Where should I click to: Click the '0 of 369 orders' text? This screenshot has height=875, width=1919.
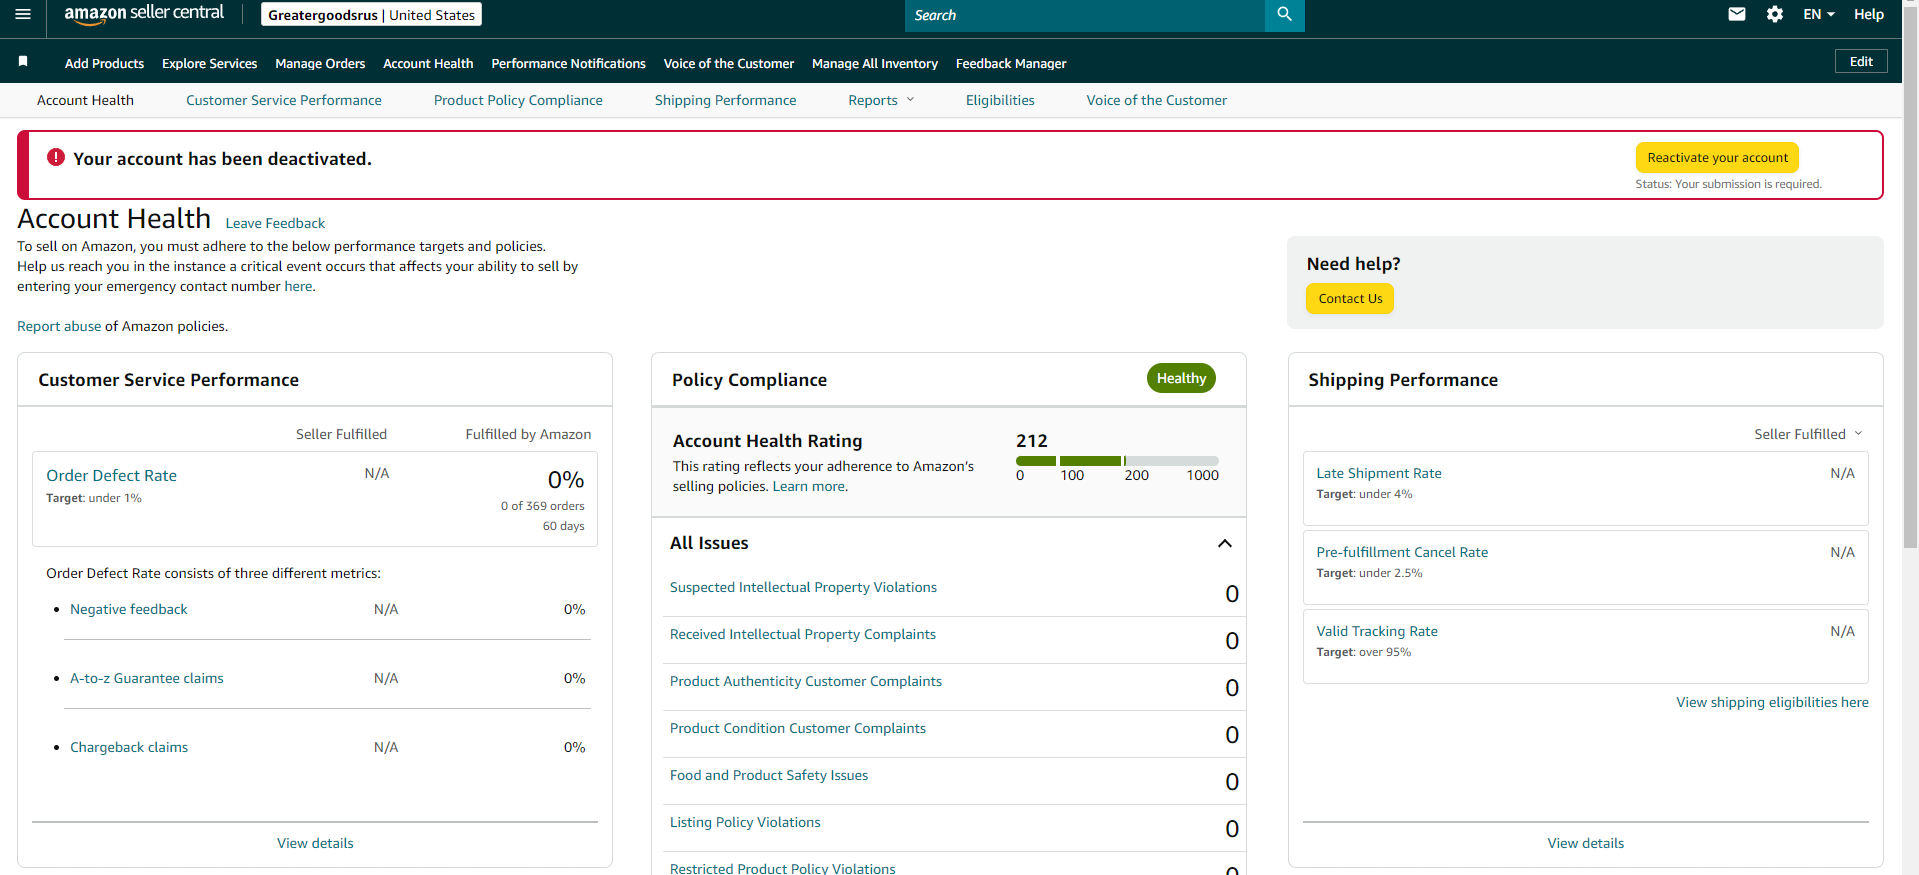point(543,506)
